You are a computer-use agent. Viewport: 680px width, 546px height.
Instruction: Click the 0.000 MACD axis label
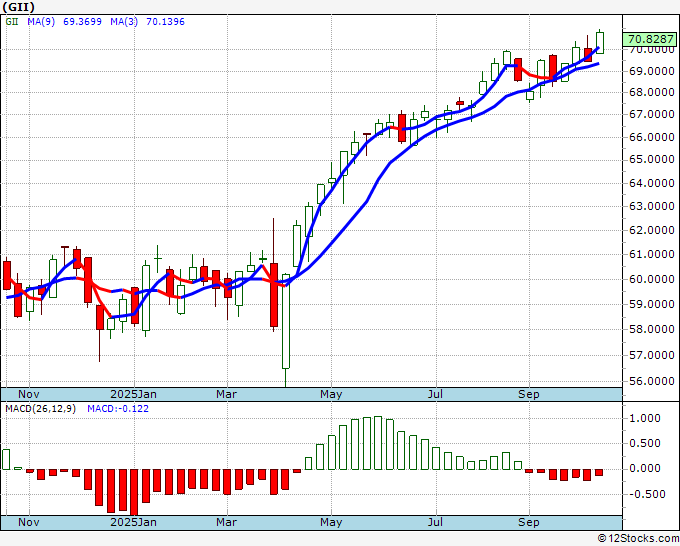(644, 468)
